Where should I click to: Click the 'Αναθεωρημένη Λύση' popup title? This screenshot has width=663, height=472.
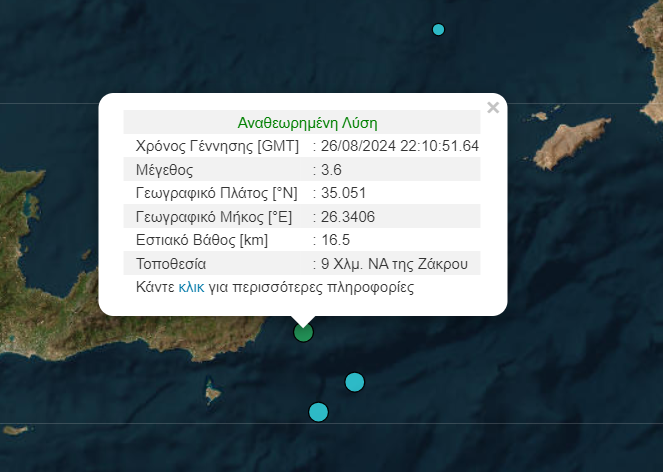tap(307, 123)
